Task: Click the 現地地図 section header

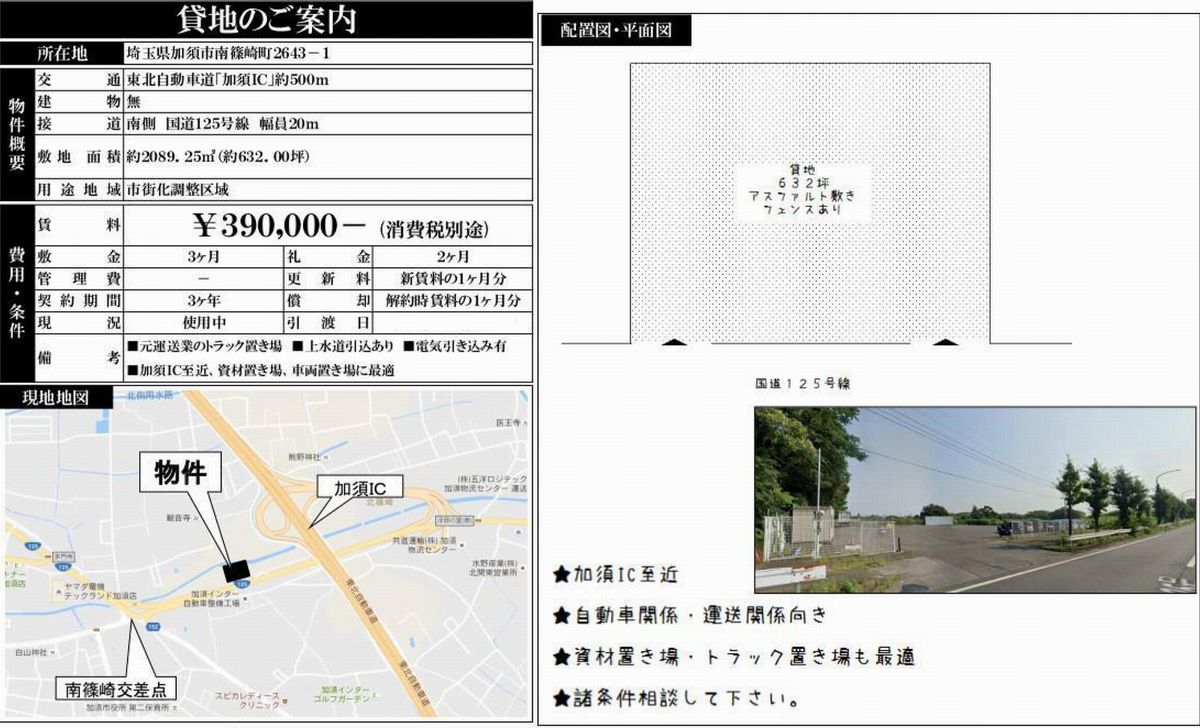Action: click(x=55, y=397)
